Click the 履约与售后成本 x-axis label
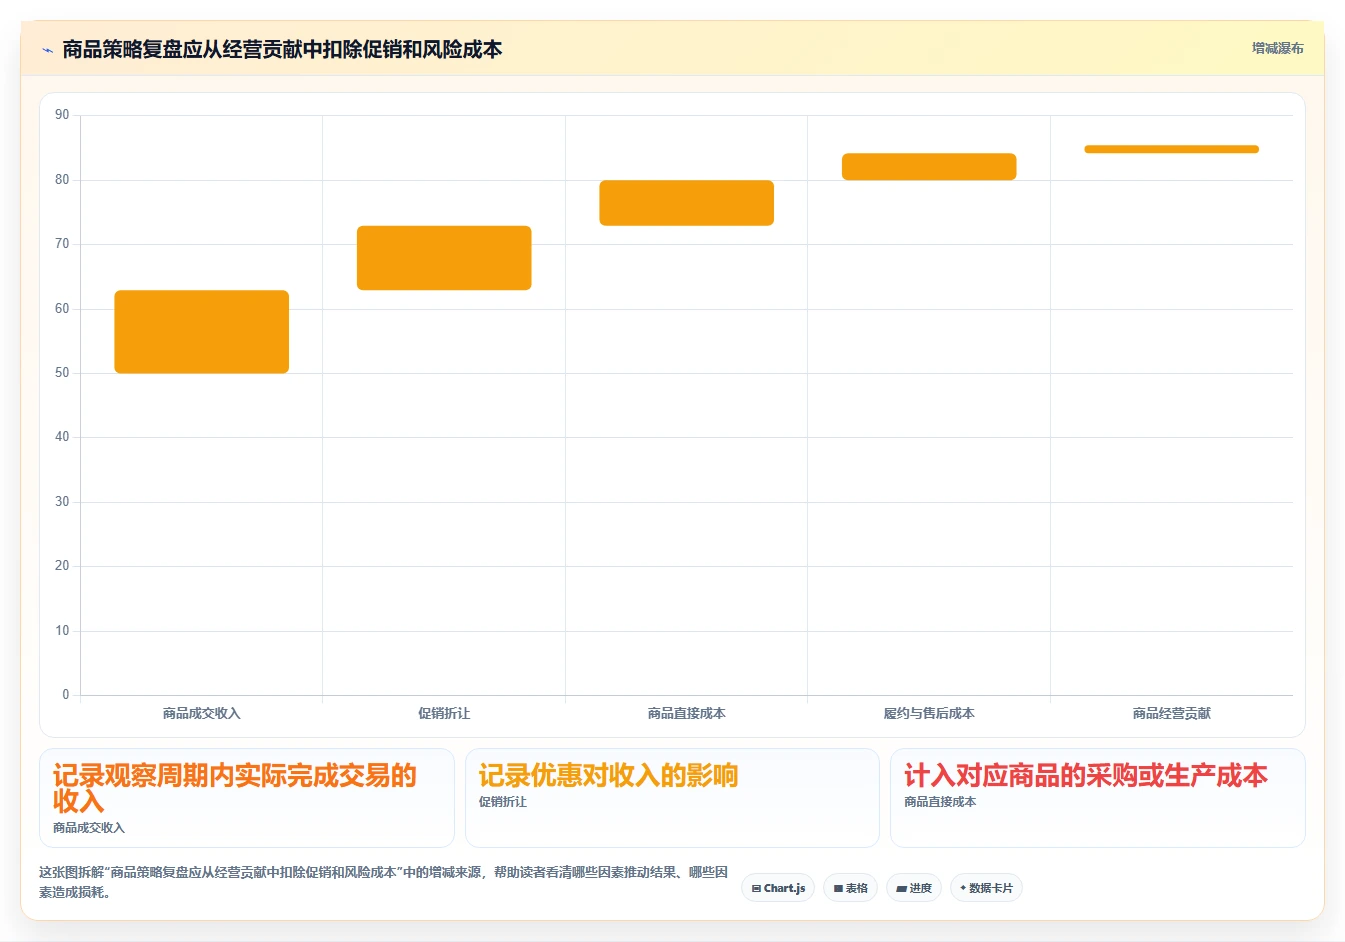Screen dimensions: 1345x942 [x=929, y=713]
